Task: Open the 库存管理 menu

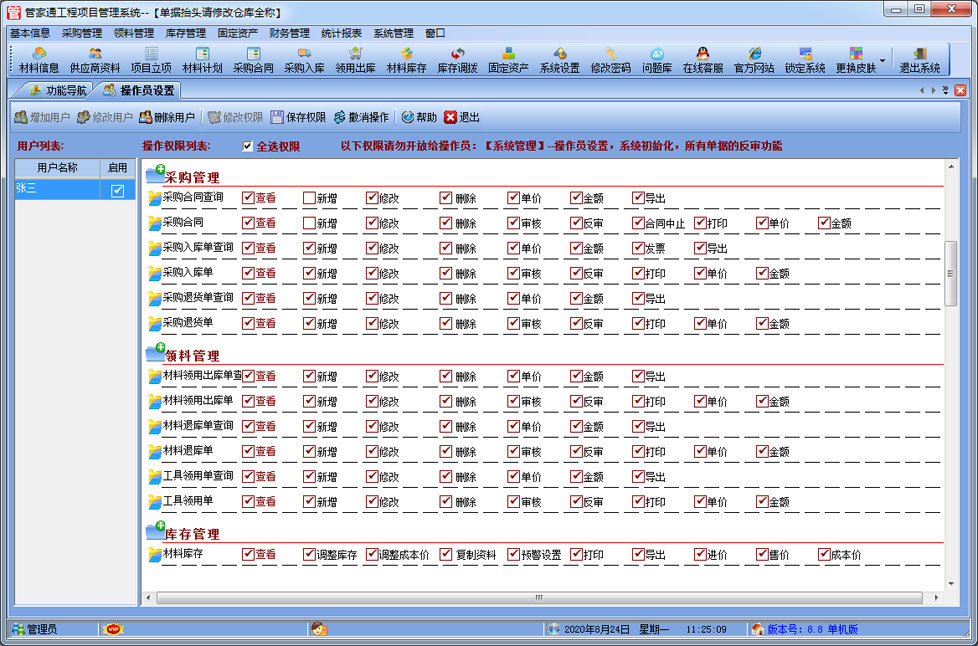Action: 185,33
